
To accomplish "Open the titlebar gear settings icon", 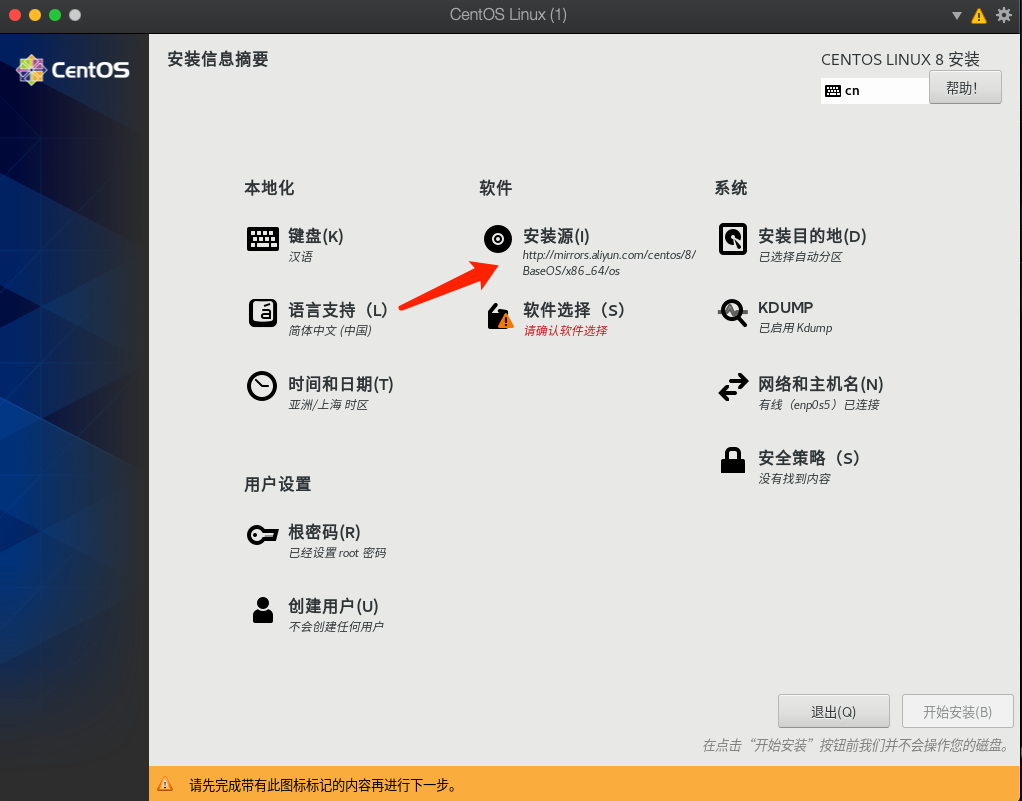I will [x=1003, y=15].
